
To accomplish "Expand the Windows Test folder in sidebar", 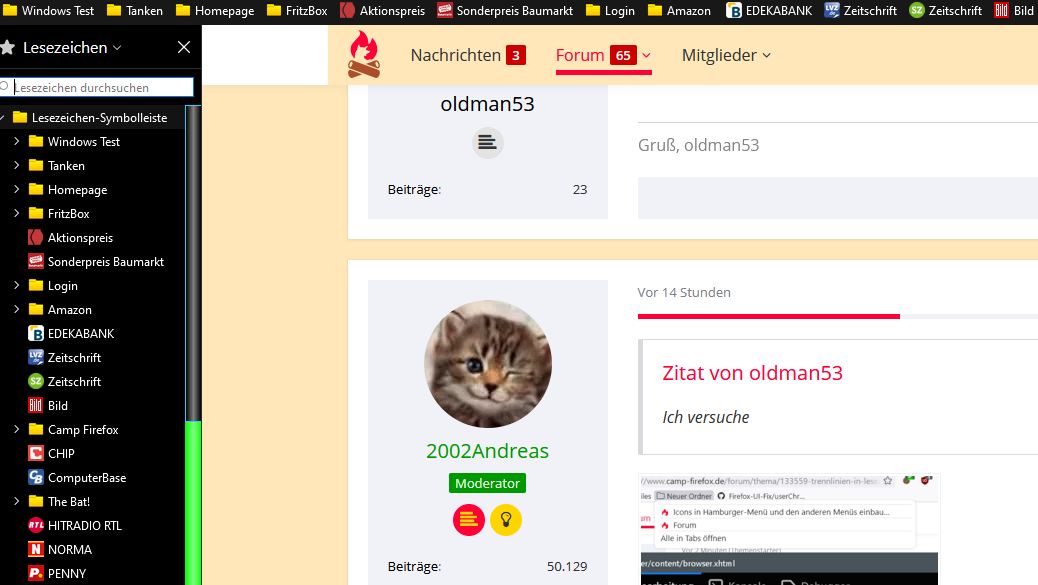I will (17, 141).
